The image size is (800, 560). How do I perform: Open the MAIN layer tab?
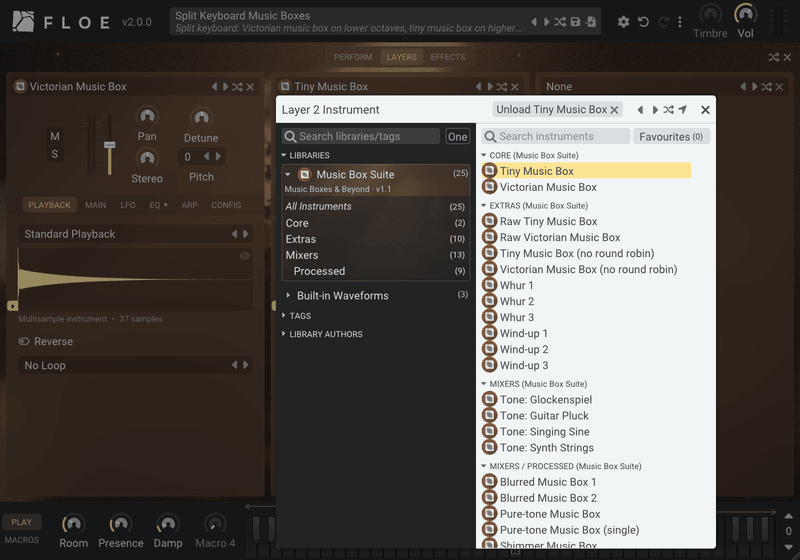coord(95,205)
